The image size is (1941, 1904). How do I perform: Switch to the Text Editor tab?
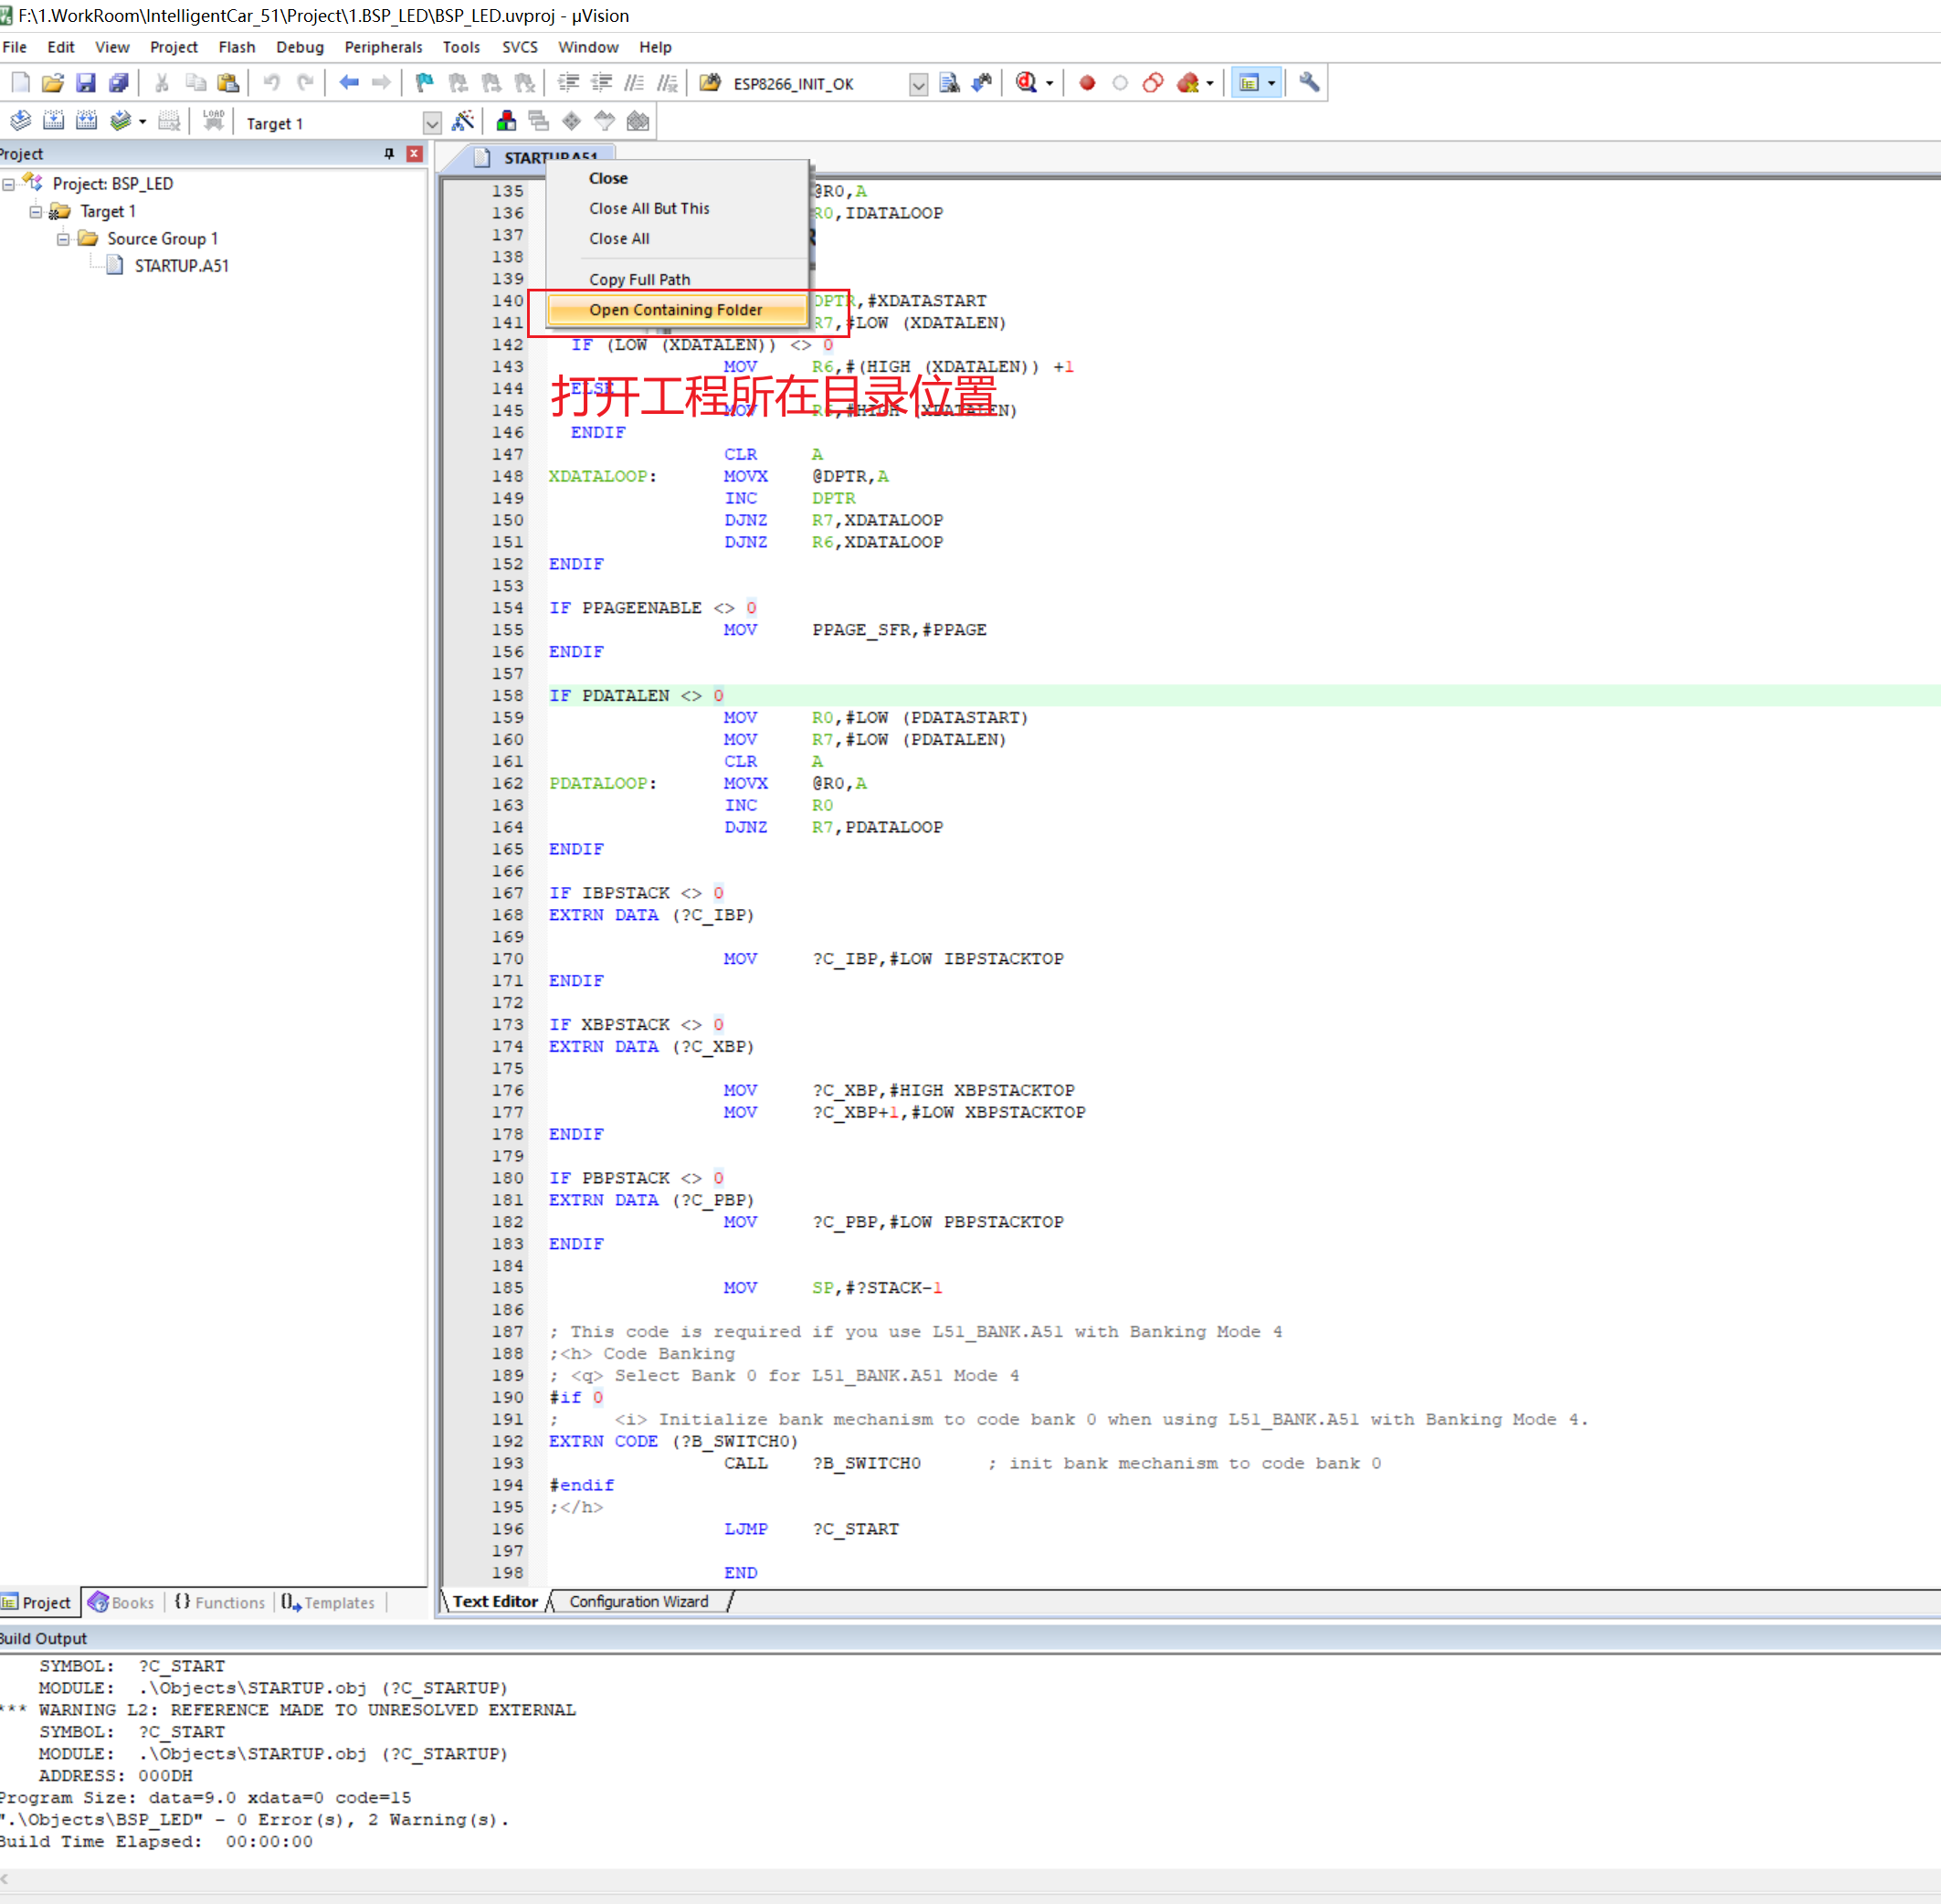click(x=495, y=1601)
